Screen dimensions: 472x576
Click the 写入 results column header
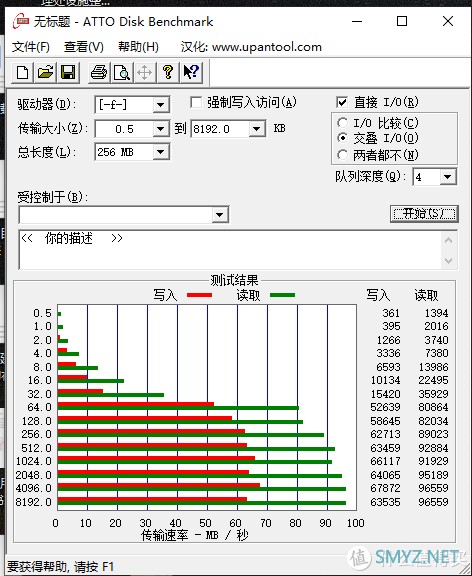[x=378, y=295]
